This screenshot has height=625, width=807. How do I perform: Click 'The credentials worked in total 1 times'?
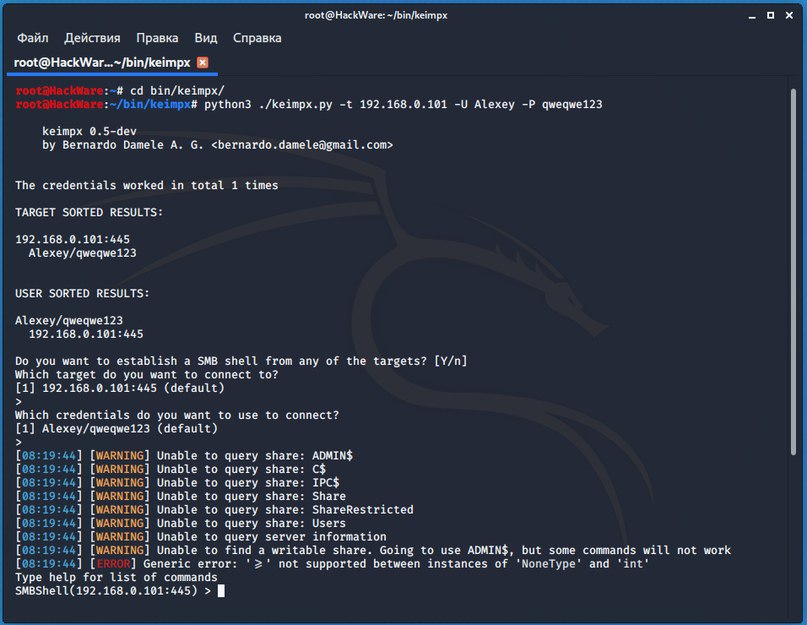[147, 185]
